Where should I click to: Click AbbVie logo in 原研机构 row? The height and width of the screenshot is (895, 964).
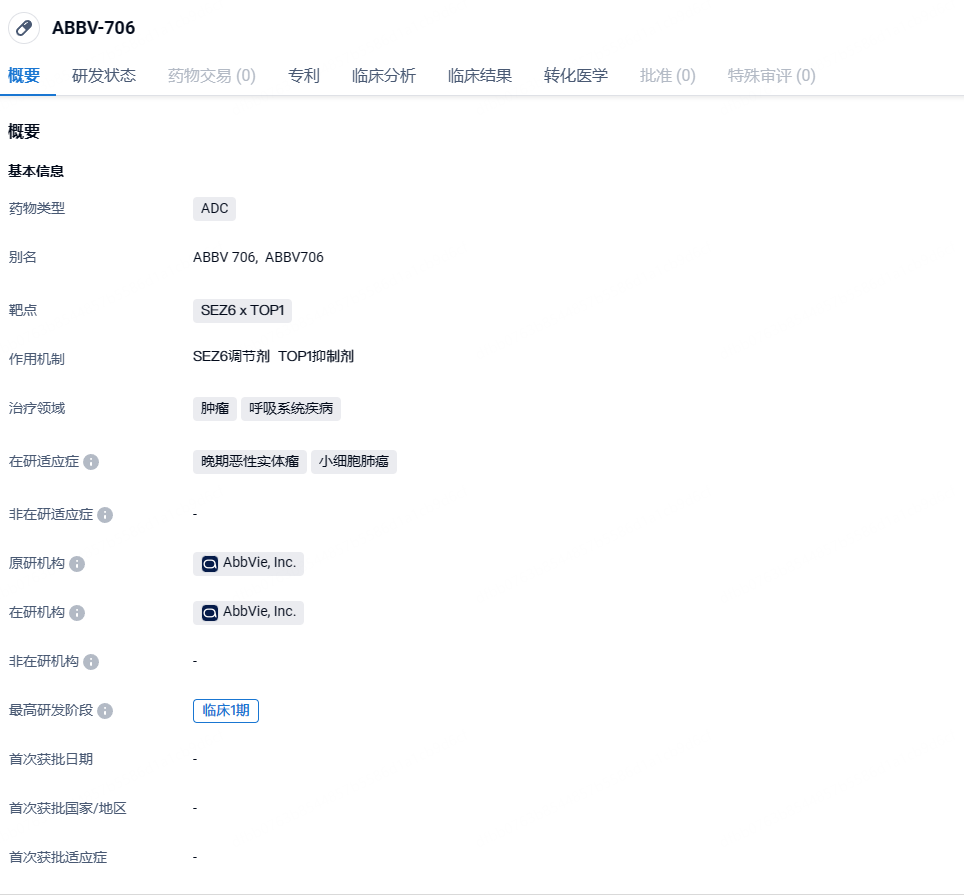(210, 564)
